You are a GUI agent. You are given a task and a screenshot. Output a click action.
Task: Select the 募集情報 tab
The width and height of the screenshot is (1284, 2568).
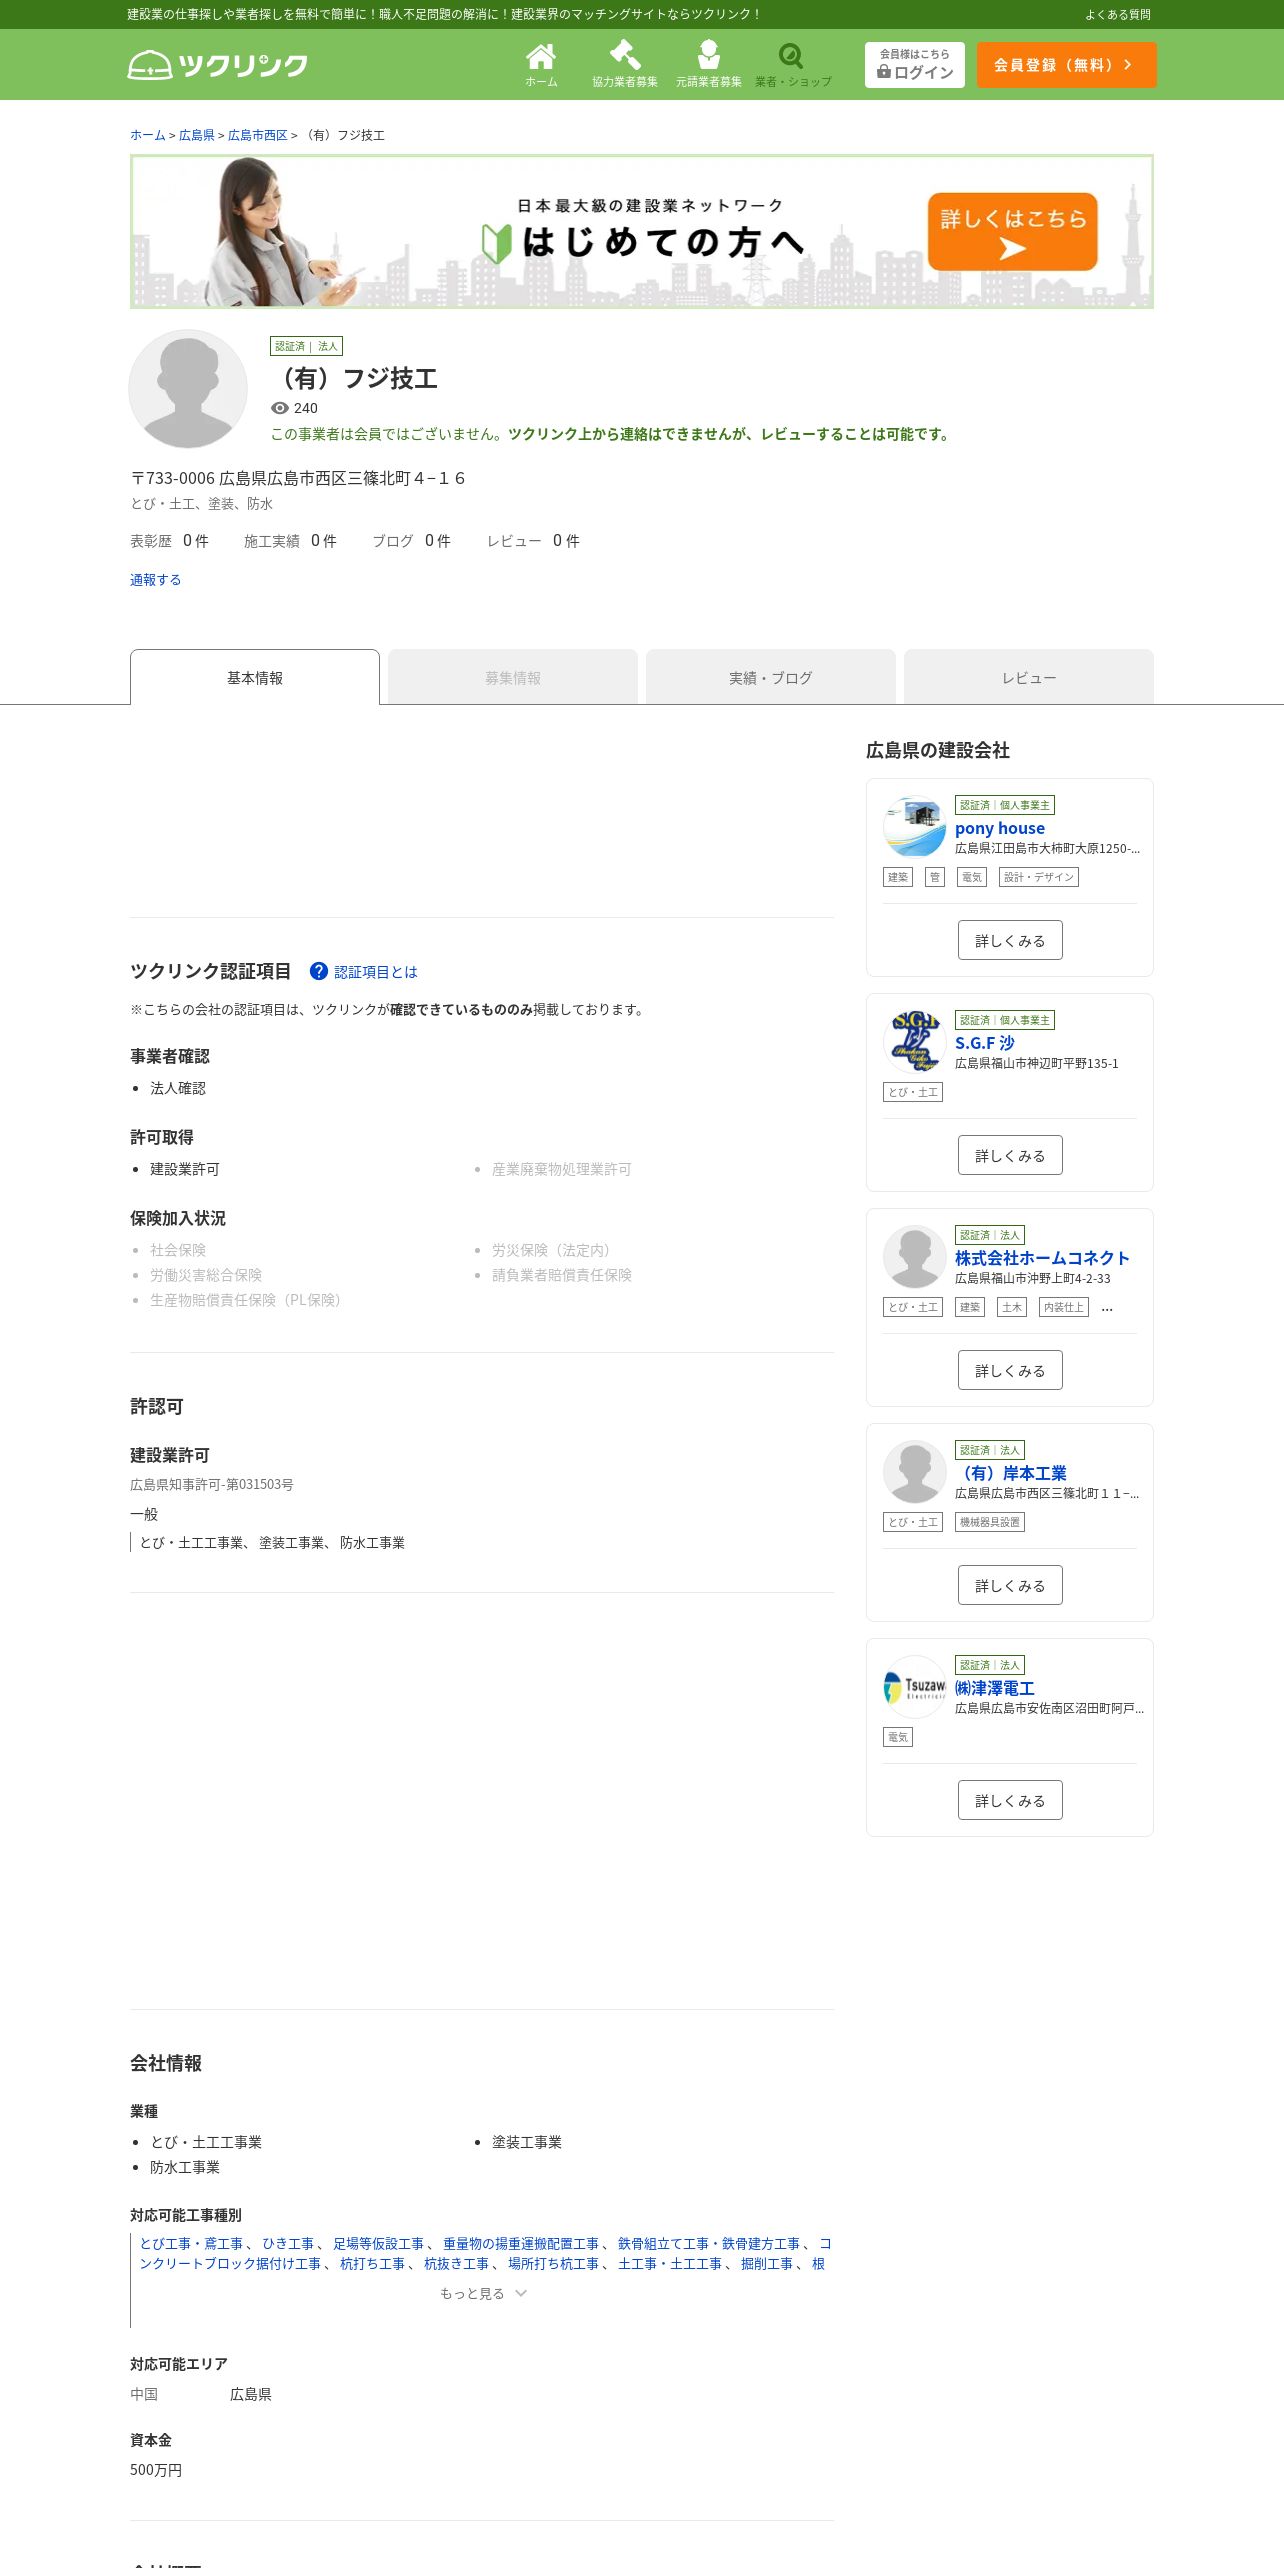pyautogui.click(x=513, y=677)
